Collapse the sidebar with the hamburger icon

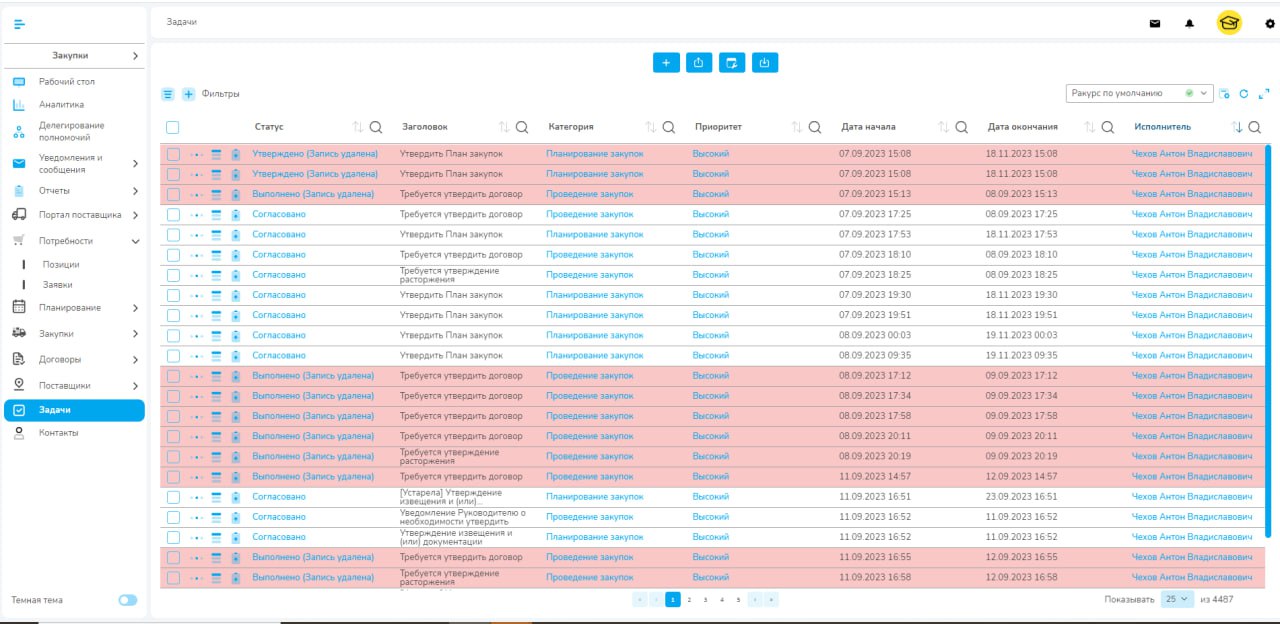click(19, 23)
